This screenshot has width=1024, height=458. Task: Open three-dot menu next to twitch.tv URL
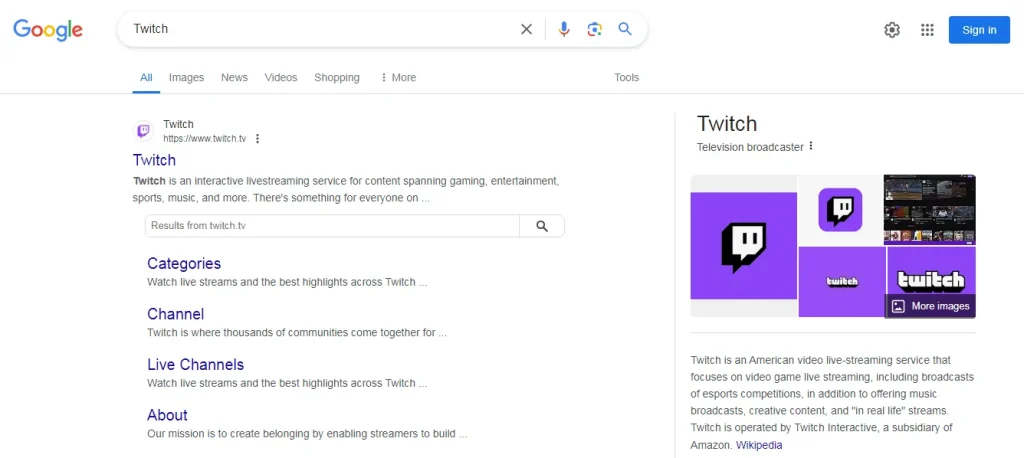click(257, 139)
